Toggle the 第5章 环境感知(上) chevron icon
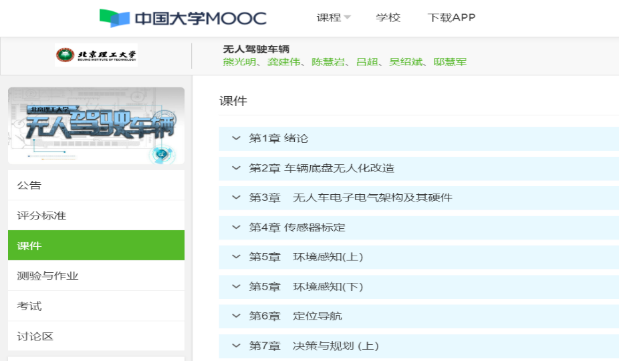Viewport: 619px width, 361px height. (x=236, y=257)
